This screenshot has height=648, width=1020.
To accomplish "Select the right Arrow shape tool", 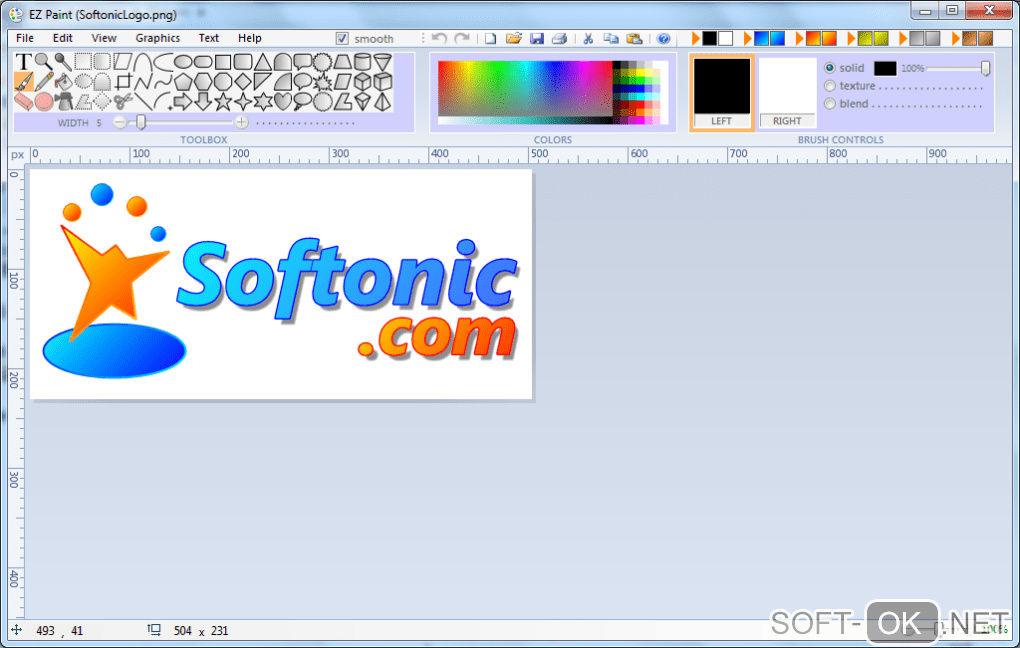I will click(183, 102).
